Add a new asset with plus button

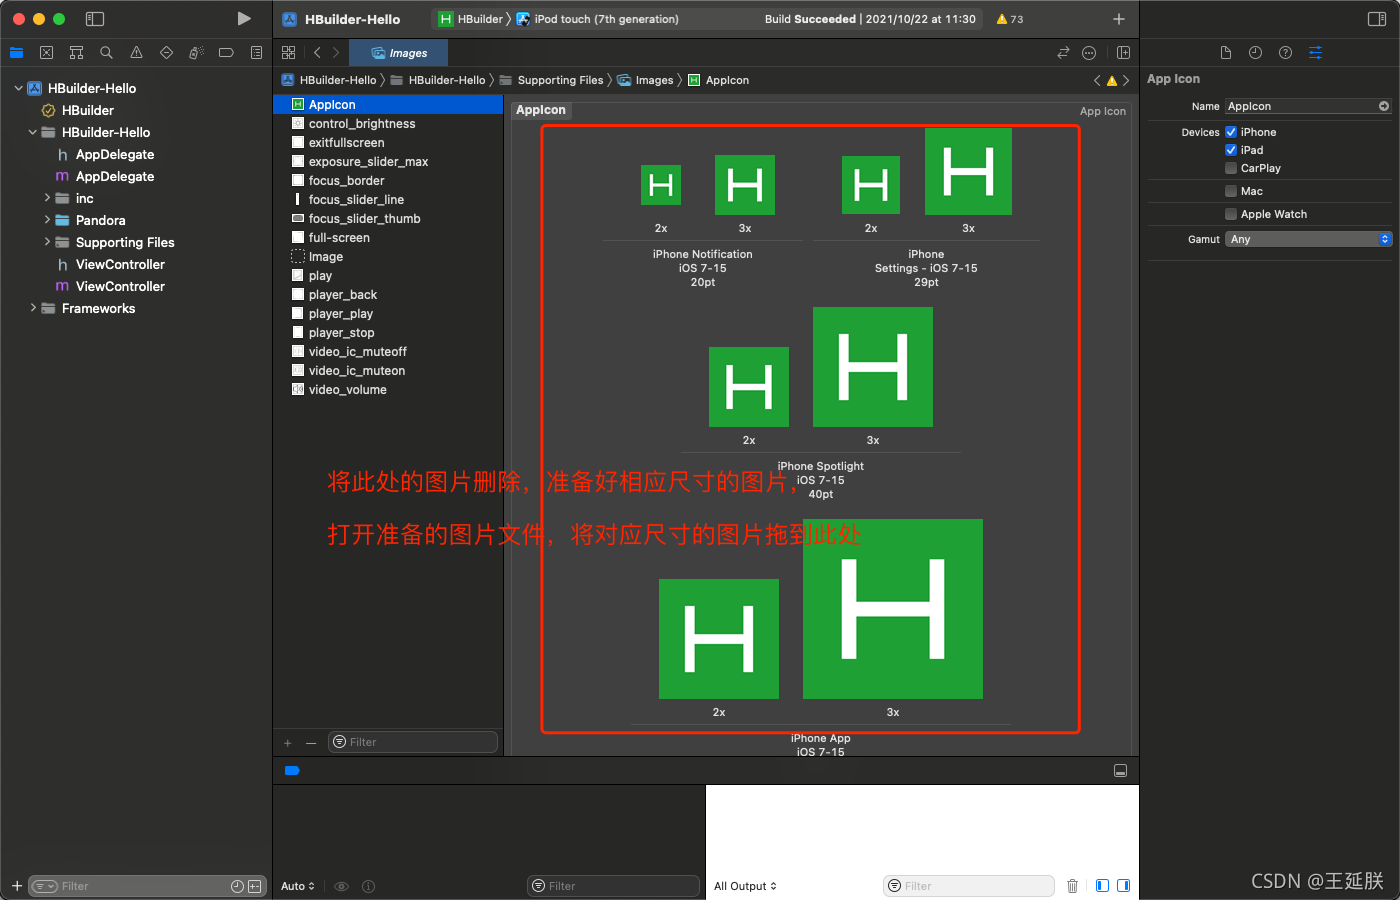(288, 743)
